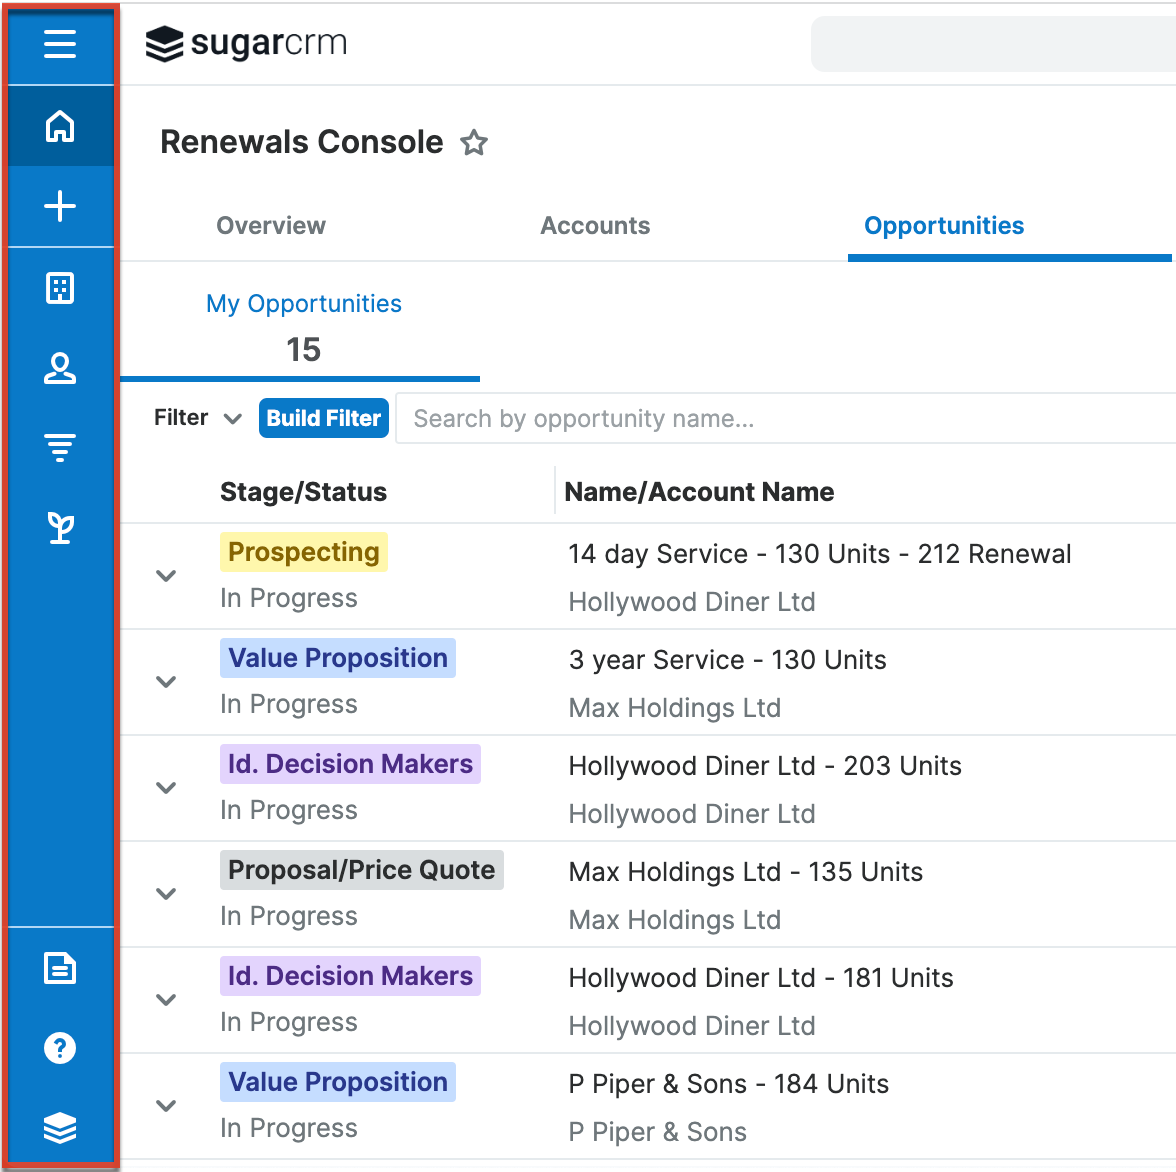The image size is (1176, 1172).
Task: Open the document icon in sidebar
Action: point(60,968)
